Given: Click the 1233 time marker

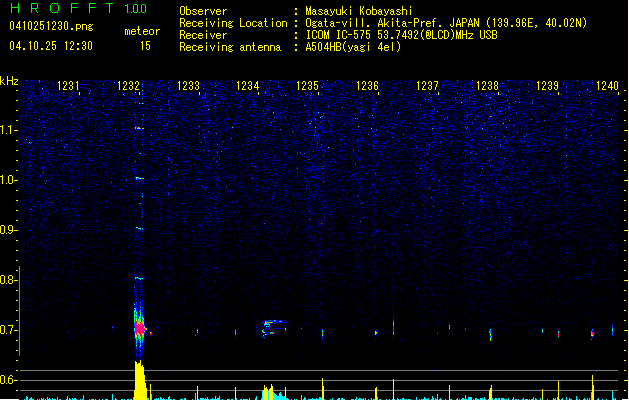Looking at the screenshot, I should pos(188,86).
